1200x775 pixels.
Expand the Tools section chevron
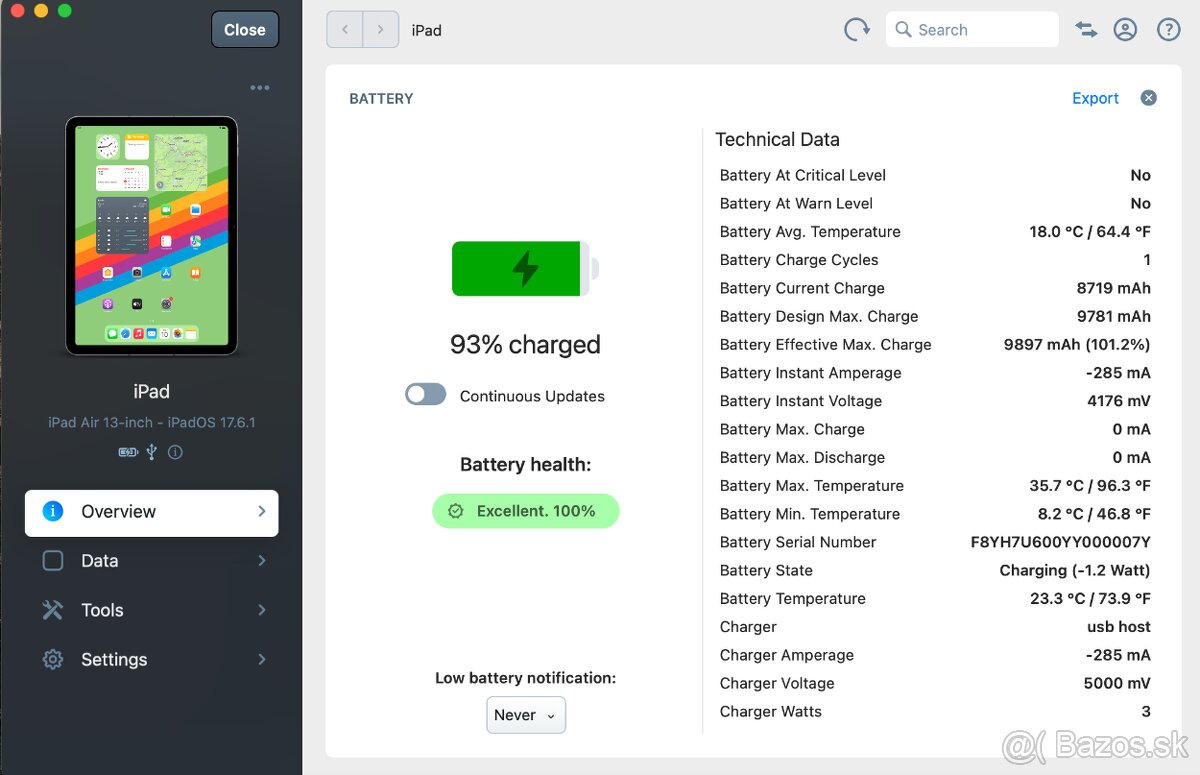tap(262, 610)
